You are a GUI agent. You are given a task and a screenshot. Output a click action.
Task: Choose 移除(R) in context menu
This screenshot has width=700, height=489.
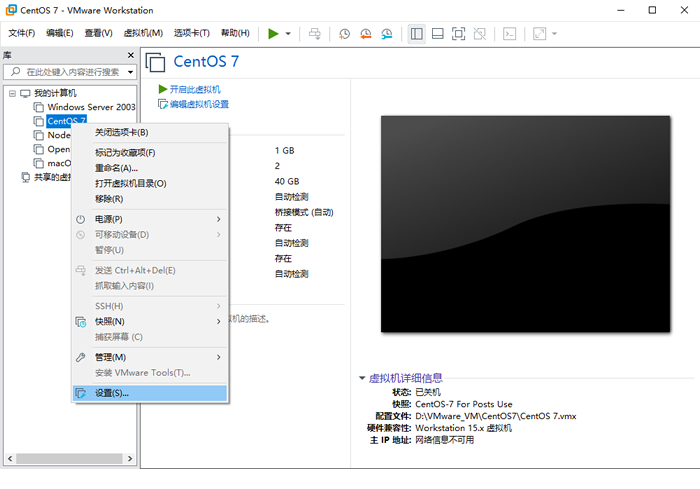pos(150,199)
